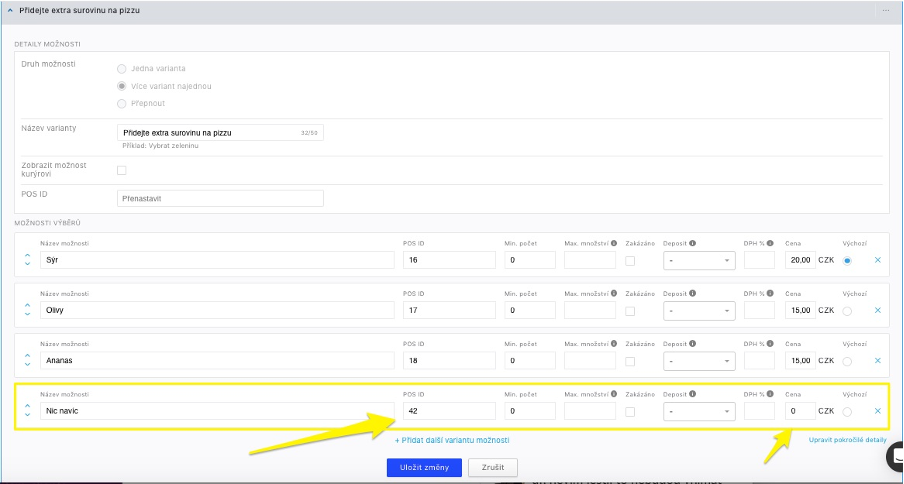Show DPH % info icon in Sýr row

pos(770,243)
